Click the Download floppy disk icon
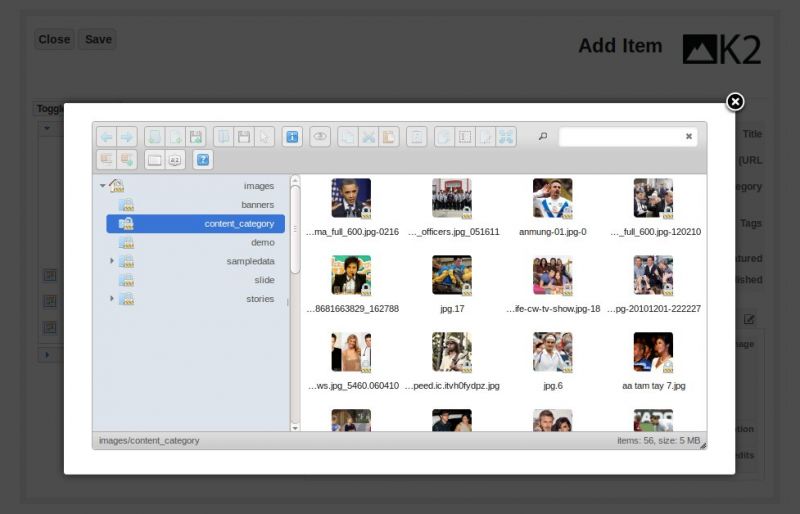The height and width of the screenshot is (514, 800). pyautogui.click(x=244, y=137)
